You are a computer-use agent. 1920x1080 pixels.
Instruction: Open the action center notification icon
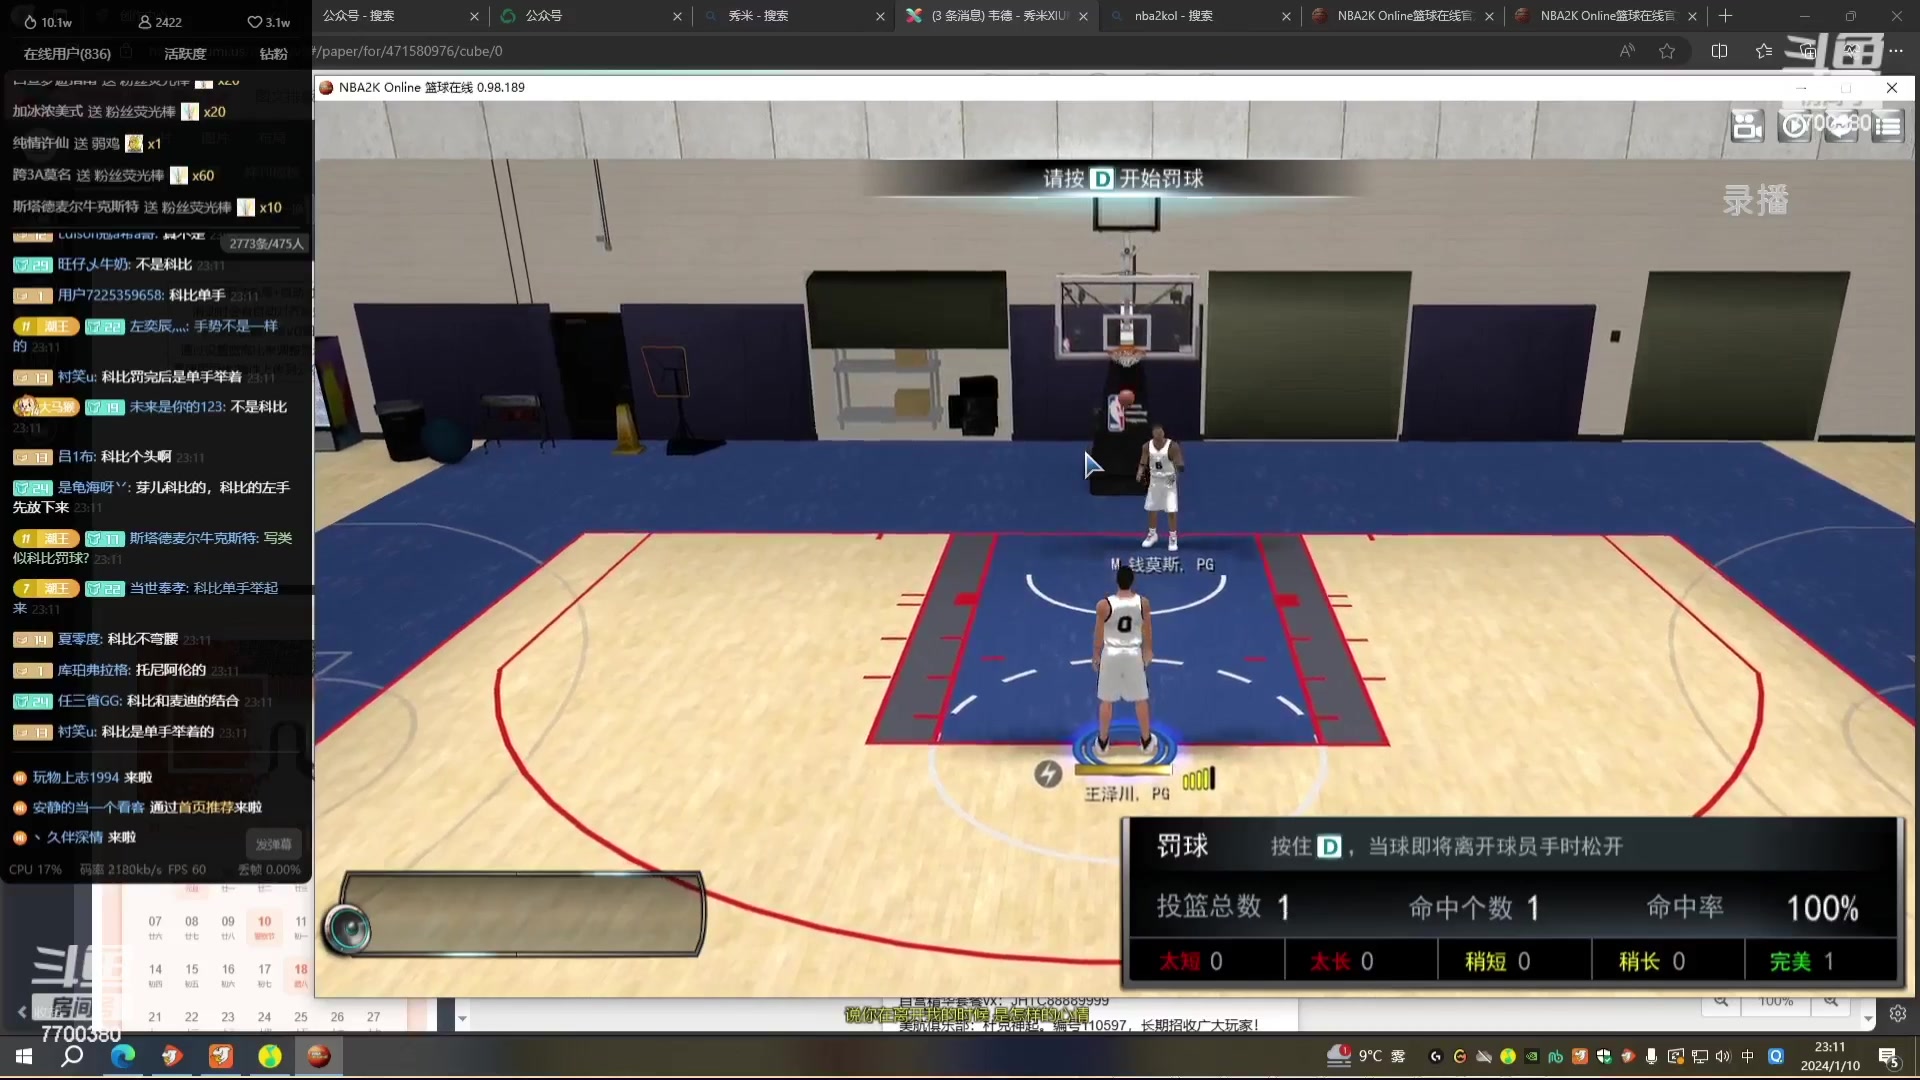tap(1889, 1057)
